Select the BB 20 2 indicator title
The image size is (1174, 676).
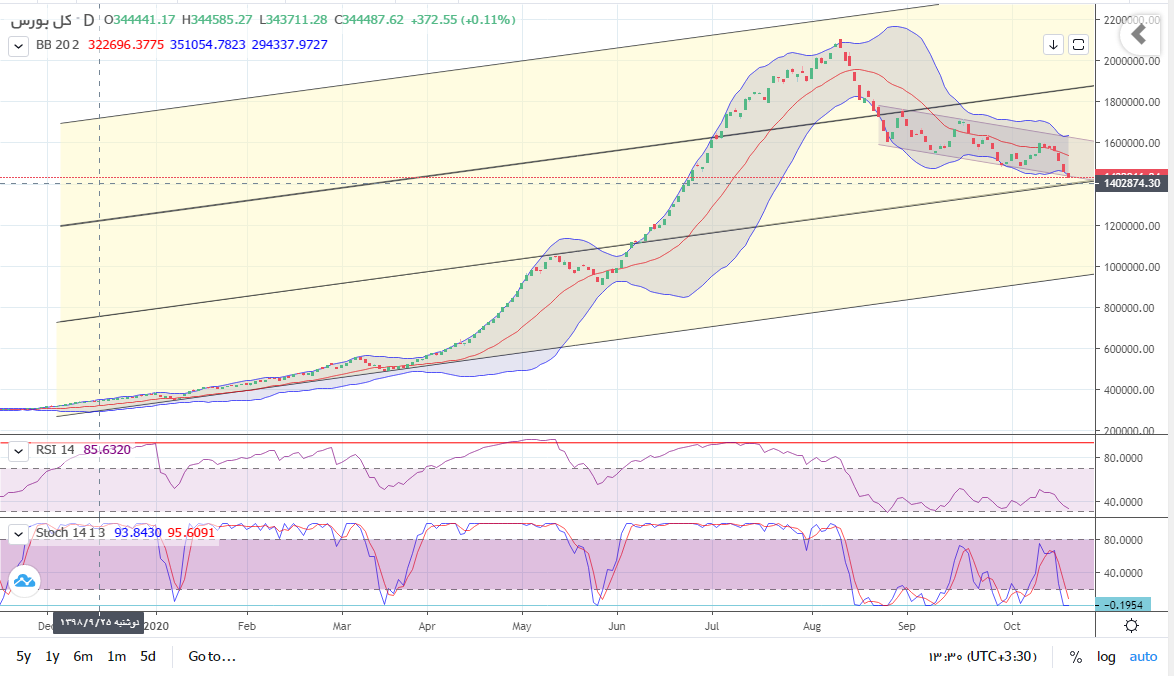click(58, 45)
